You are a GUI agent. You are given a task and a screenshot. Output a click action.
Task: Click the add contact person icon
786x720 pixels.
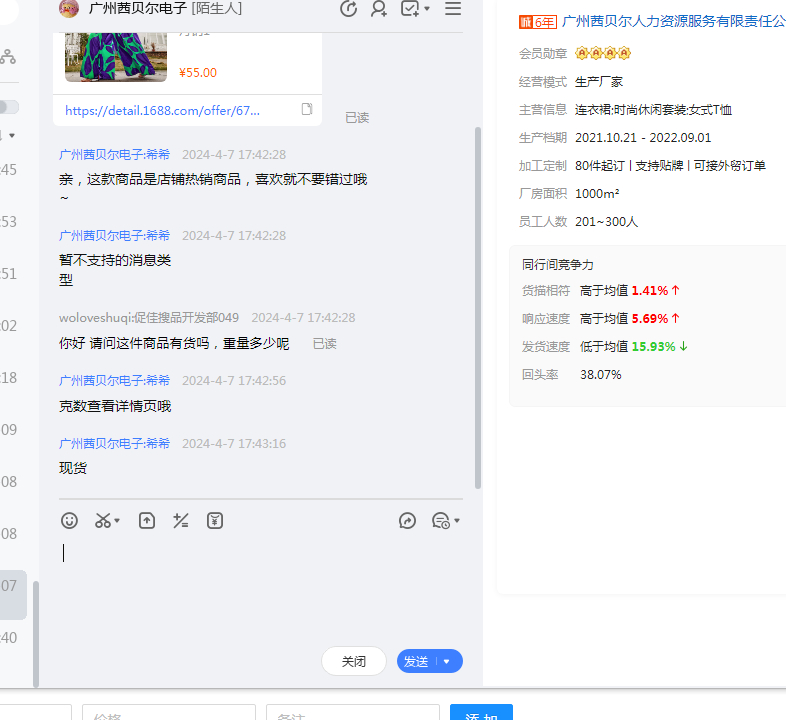[x=379, y=9]
